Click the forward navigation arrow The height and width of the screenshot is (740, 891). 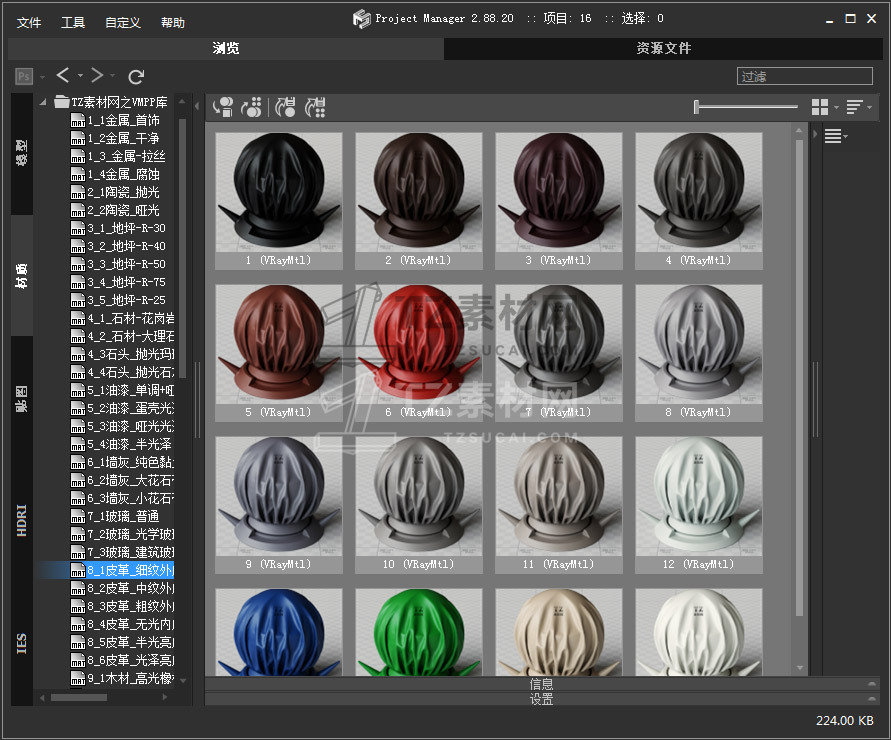click(97, 76)
